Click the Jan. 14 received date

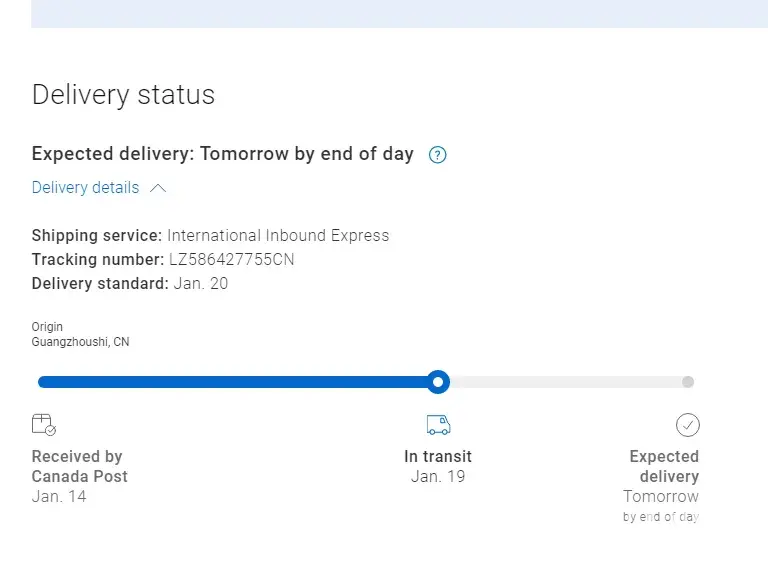pos(59,496)
